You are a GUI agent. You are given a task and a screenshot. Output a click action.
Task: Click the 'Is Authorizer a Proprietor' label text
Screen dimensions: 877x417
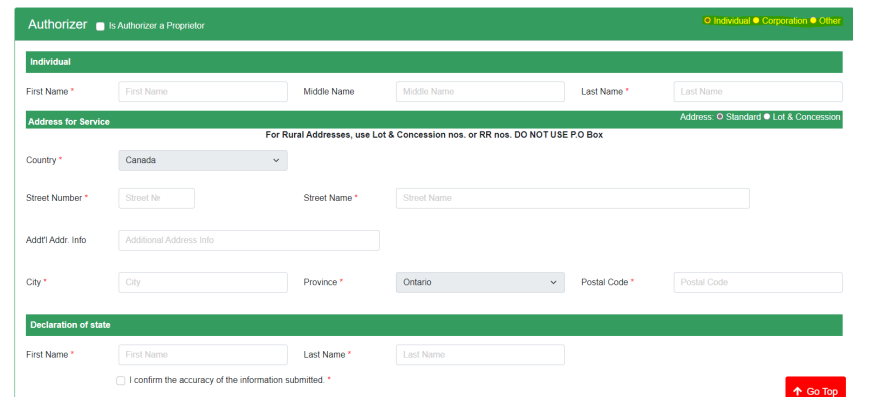pyautogui.click(x=157, y=26)
